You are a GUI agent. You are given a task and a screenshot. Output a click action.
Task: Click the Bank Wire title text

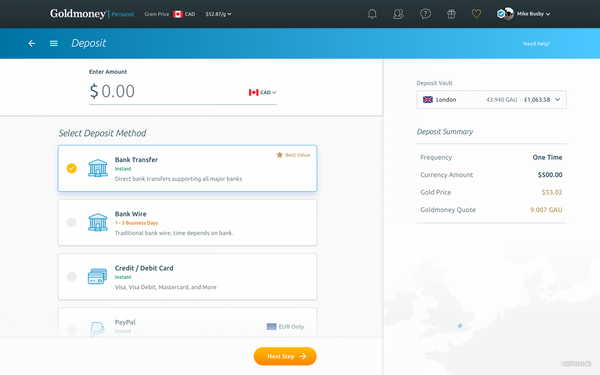[130, 214]
